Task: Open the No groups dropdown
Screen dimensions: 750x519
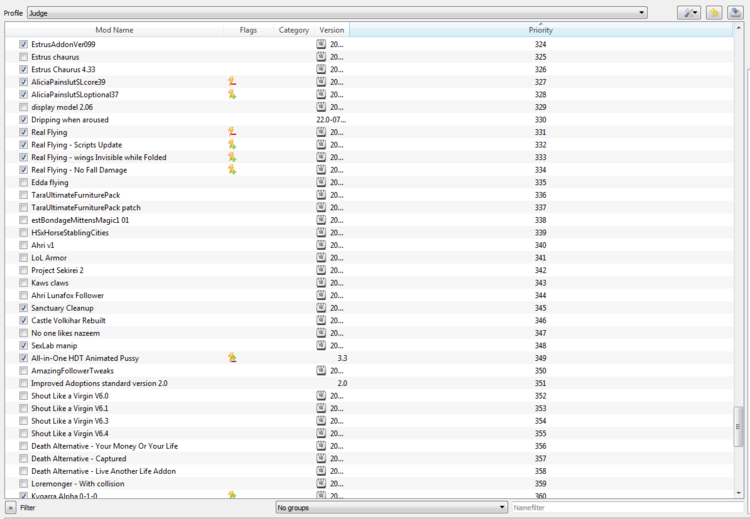Action: point(391,508)
